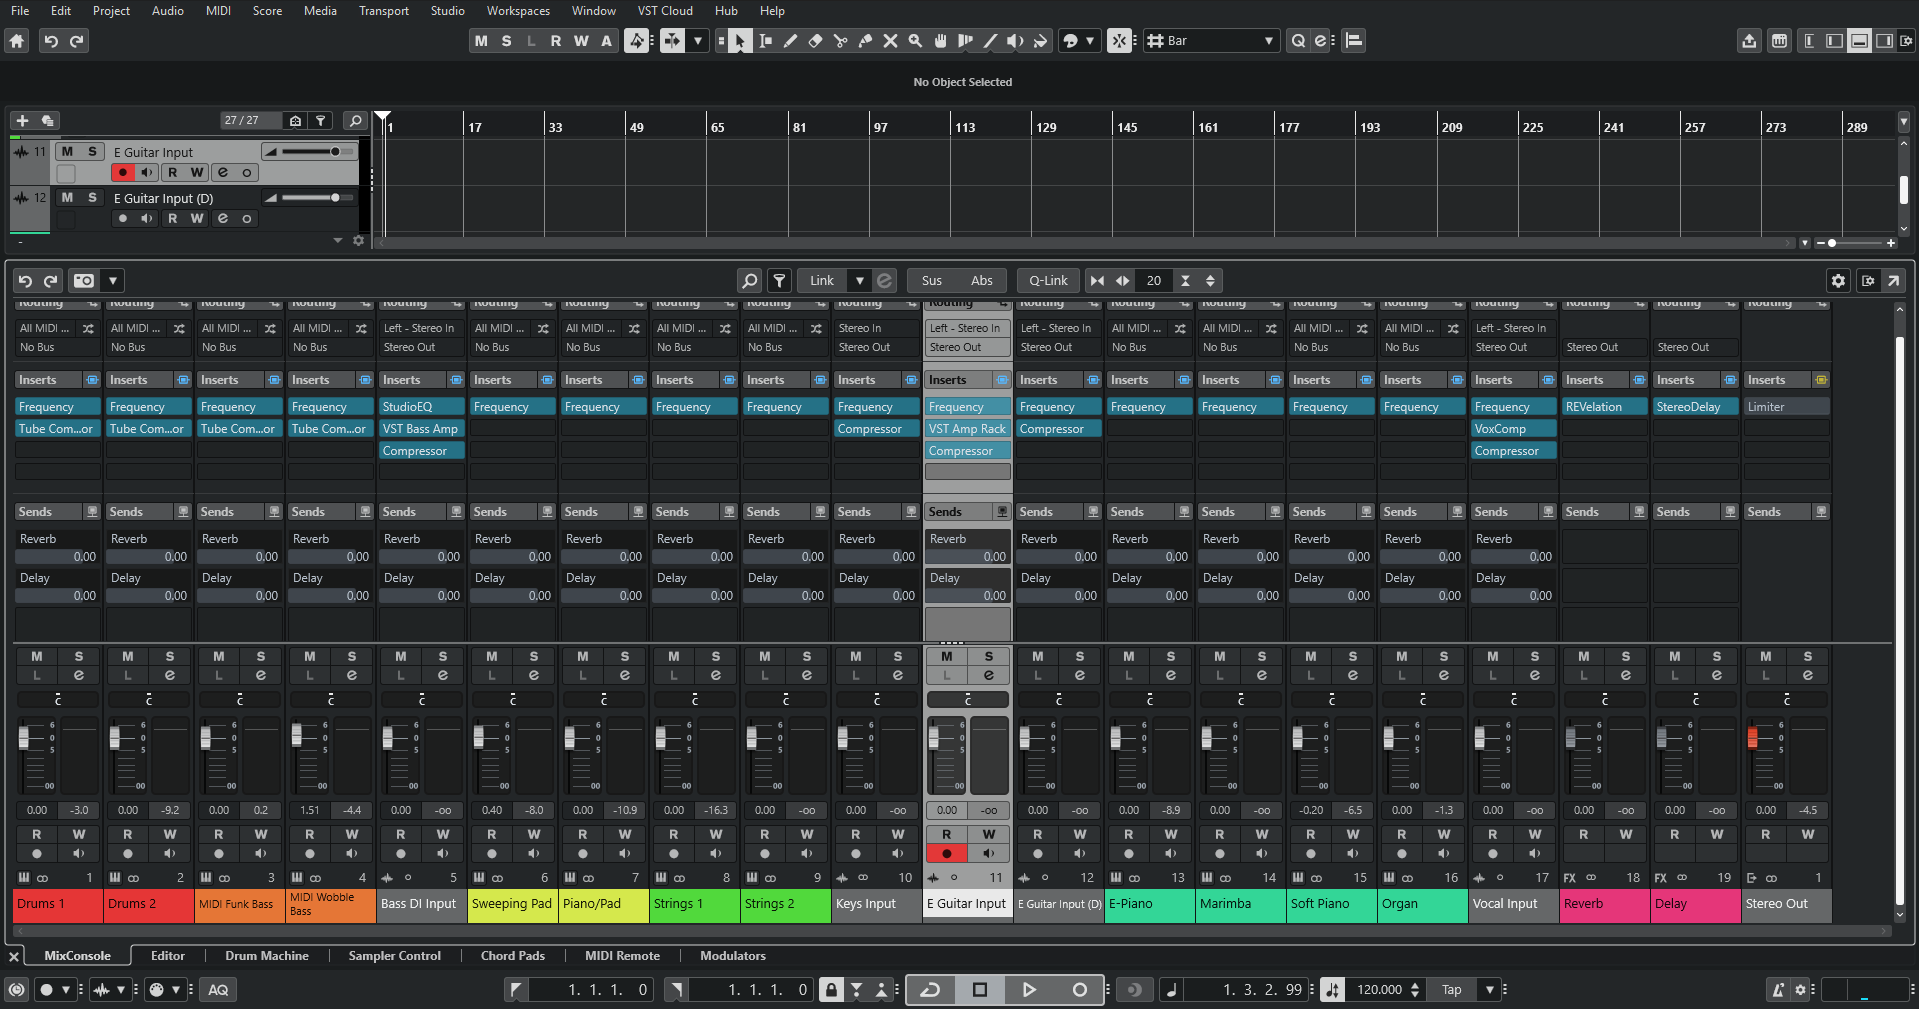Select the Draw pencil tool
Image resolution: width=1919 pixels, height=1009 pixels.
pos(790,41)
